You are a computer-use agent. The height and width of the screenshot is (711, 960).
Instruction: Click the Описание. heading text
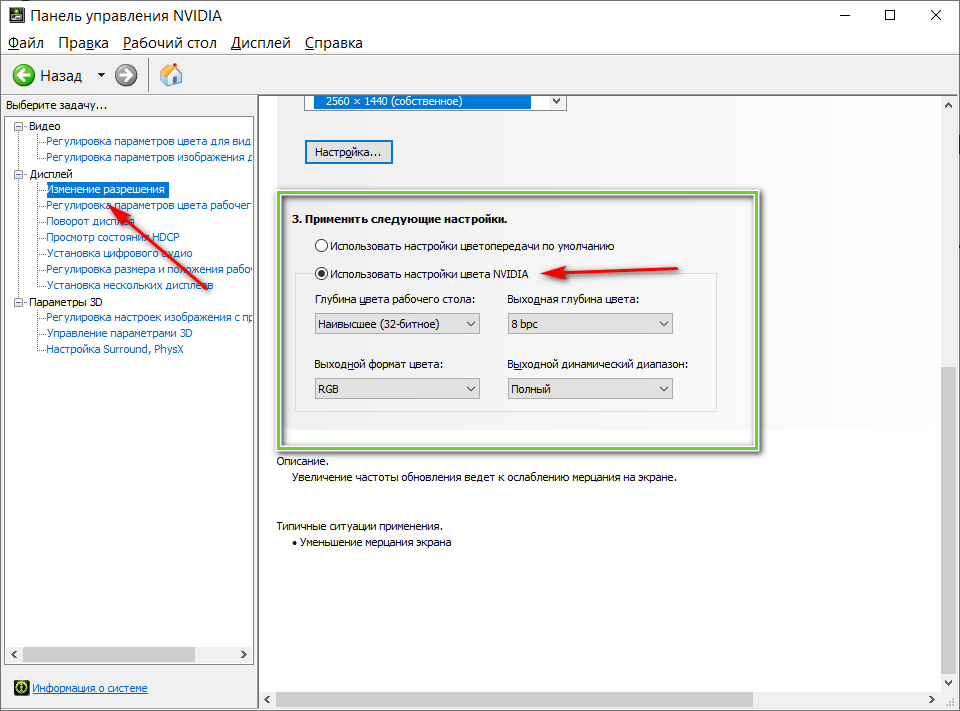tap(302, 461)
